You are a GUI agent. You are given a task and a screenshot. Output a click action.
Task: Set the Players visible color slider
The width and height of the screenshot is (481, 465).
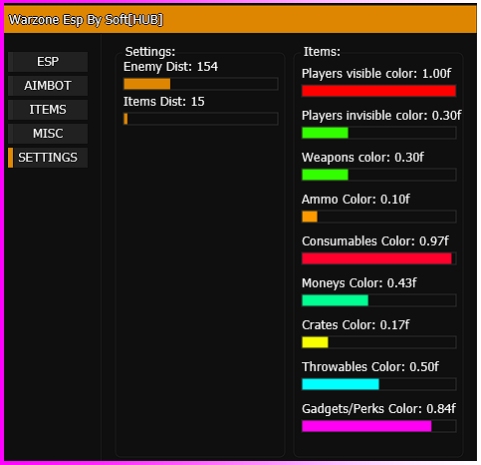click(x=379, y=91)
